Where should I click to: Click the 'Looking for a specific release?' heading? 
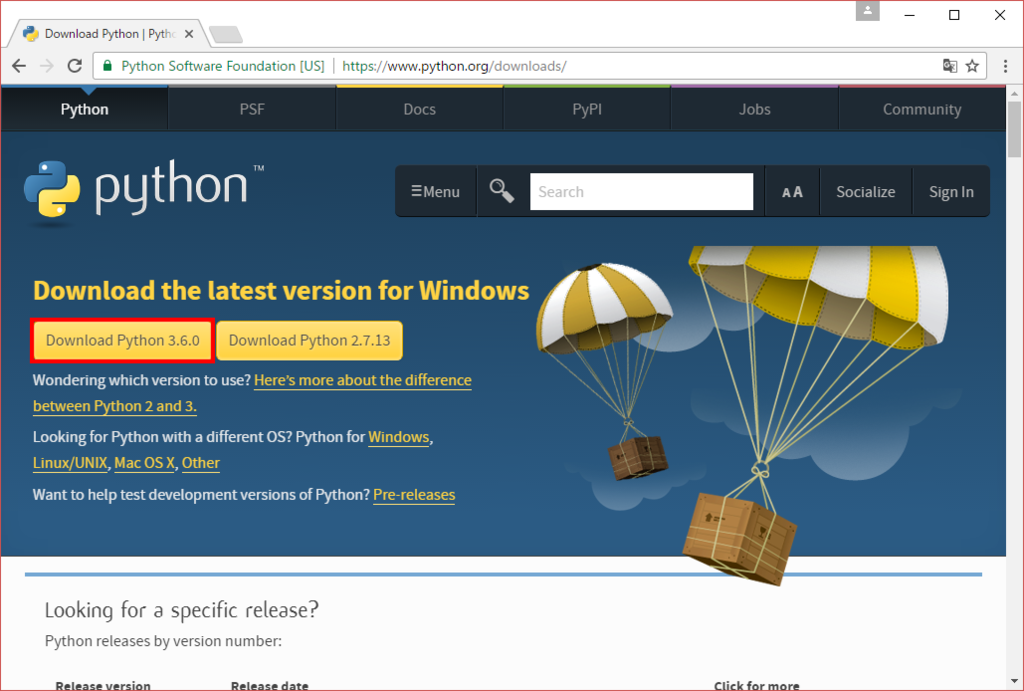[x=182, y=610]
